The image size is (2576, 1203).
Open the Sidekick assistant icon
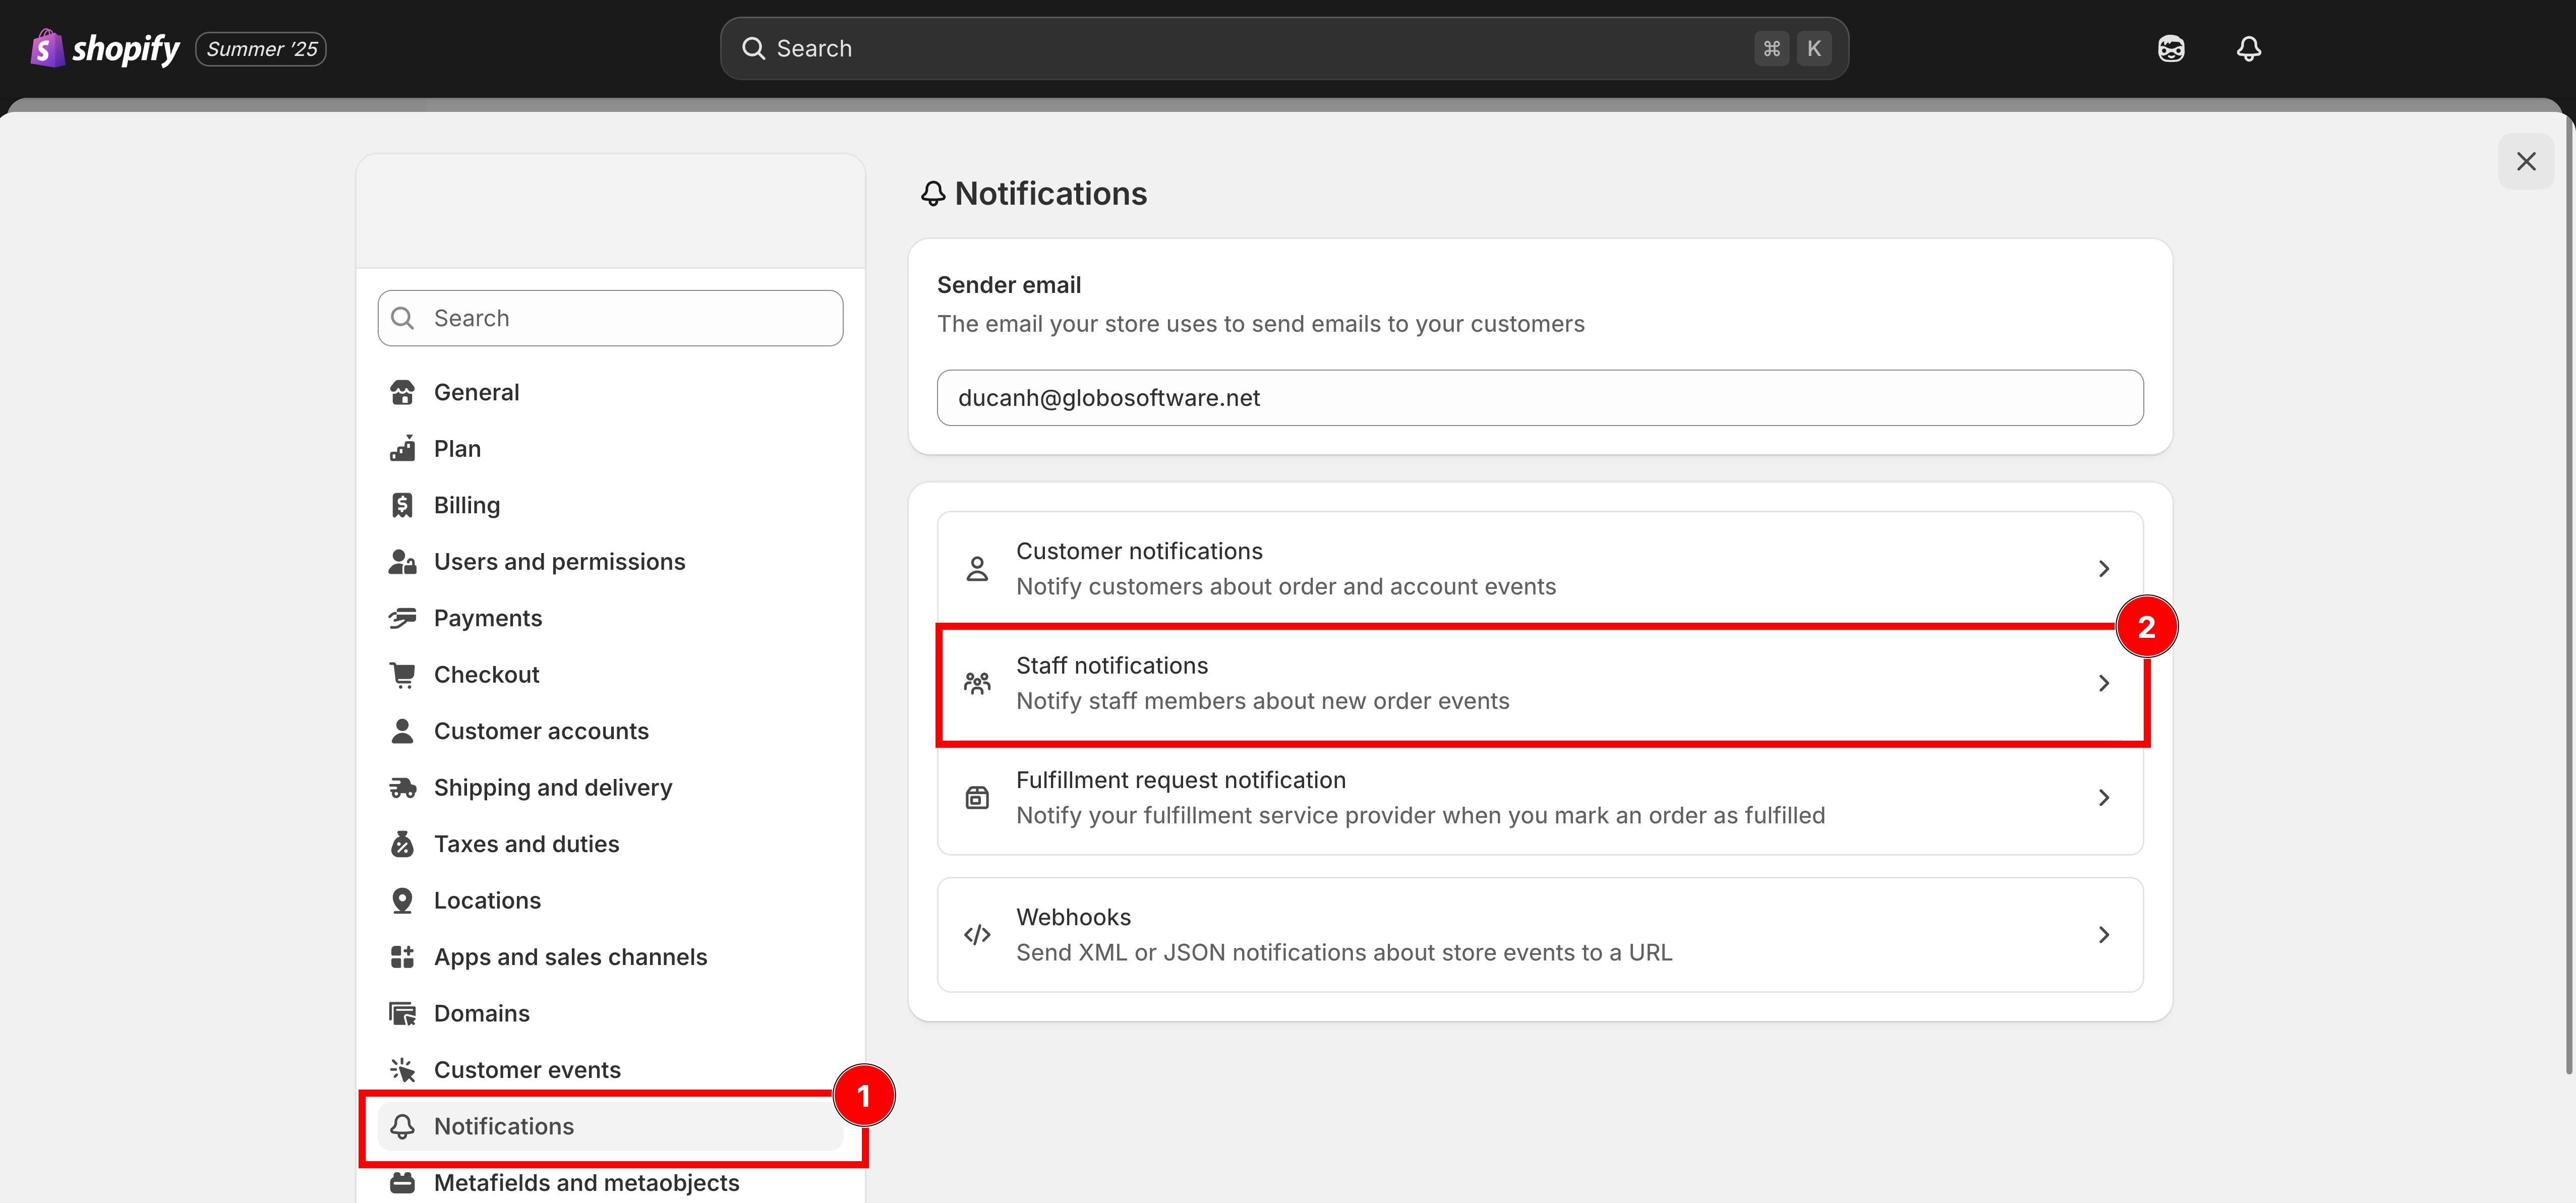click(x=2171, y=48)
